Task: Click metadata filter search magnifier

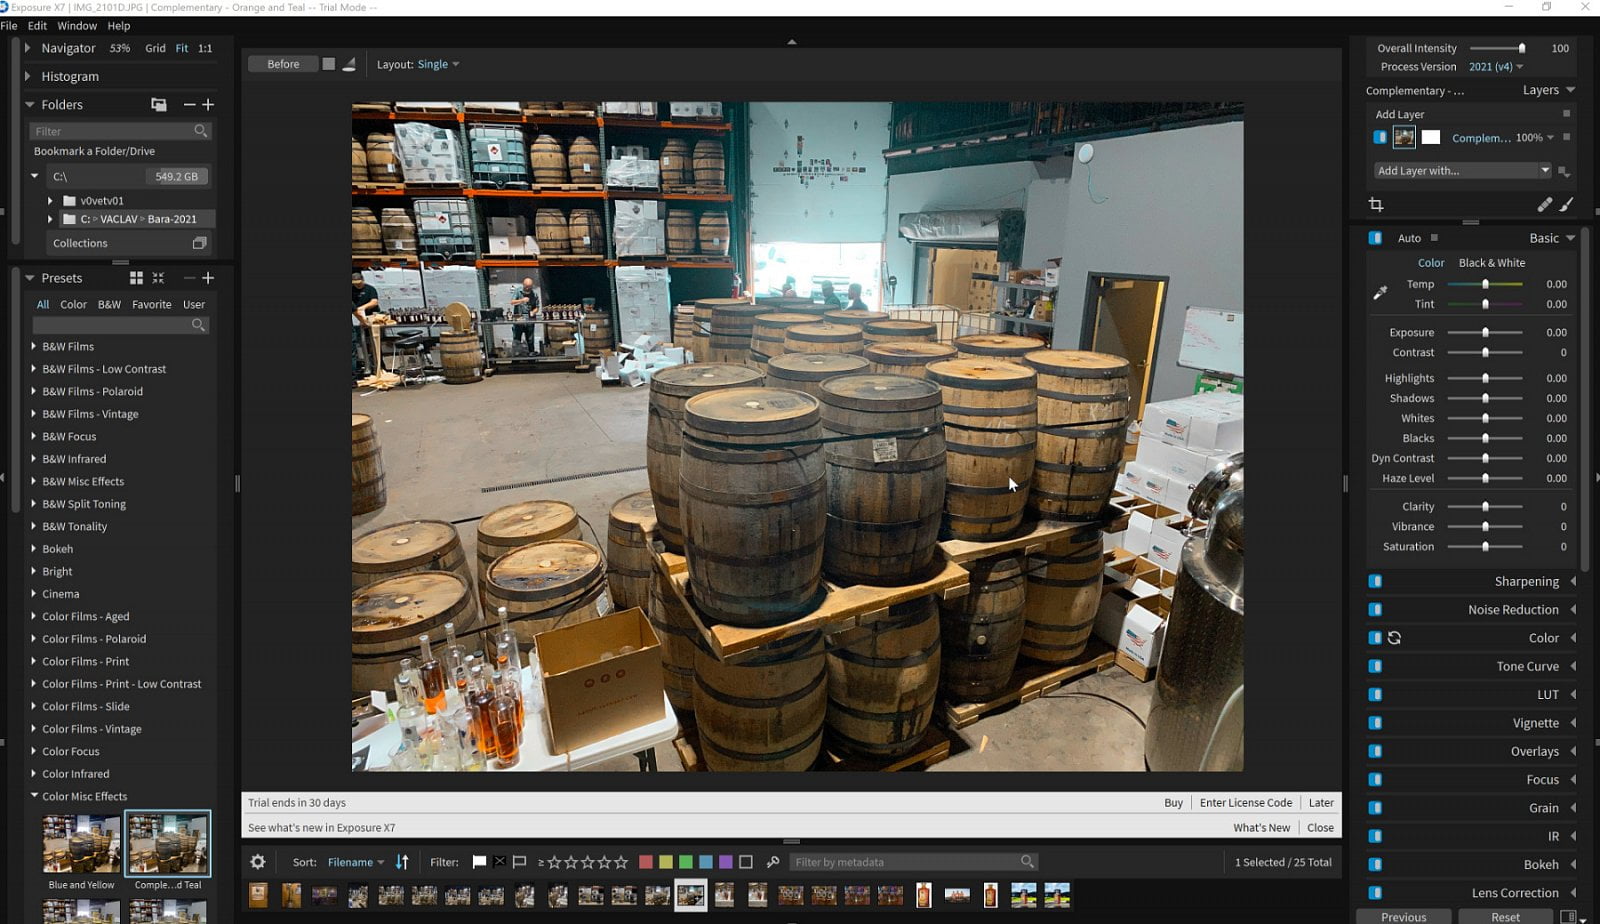Action: point(1027,862)
